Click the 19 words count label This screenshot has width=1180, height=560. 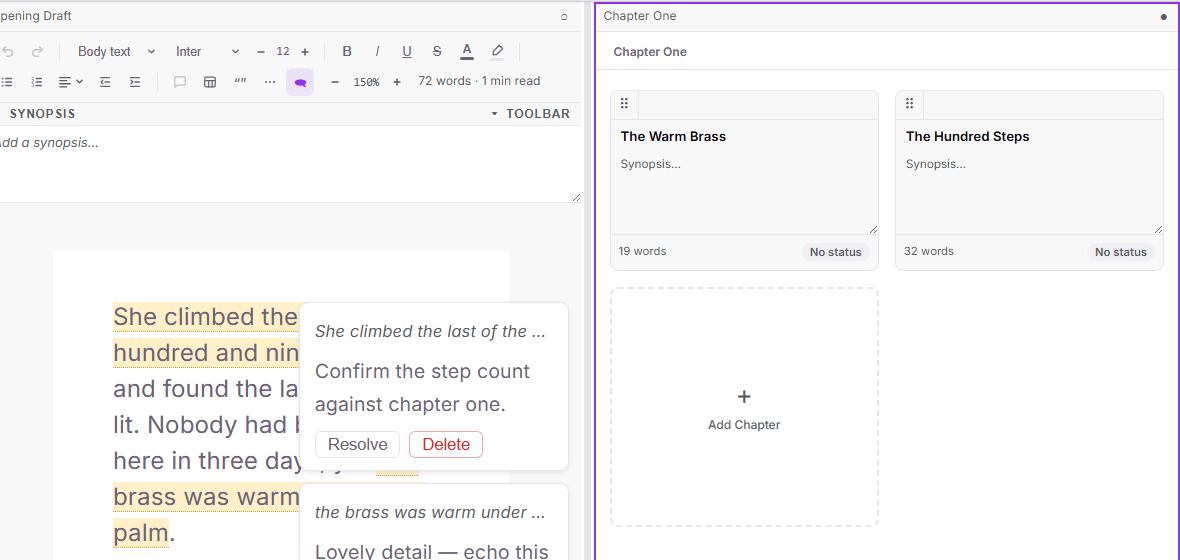click(x=642, y=251)
